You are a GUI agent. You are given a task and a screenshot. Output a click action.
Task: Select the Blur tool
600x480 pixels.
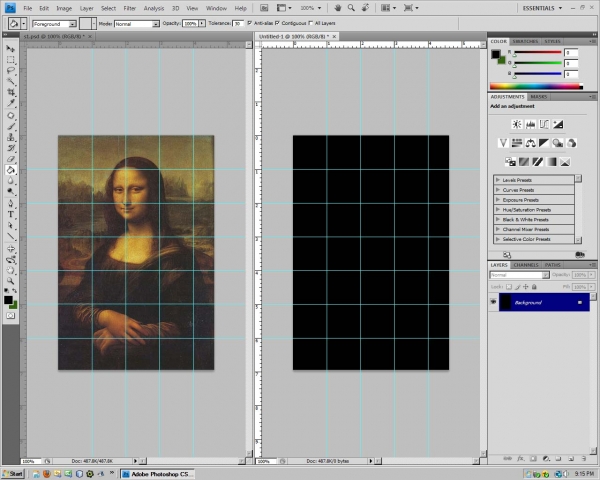(10, 181)
